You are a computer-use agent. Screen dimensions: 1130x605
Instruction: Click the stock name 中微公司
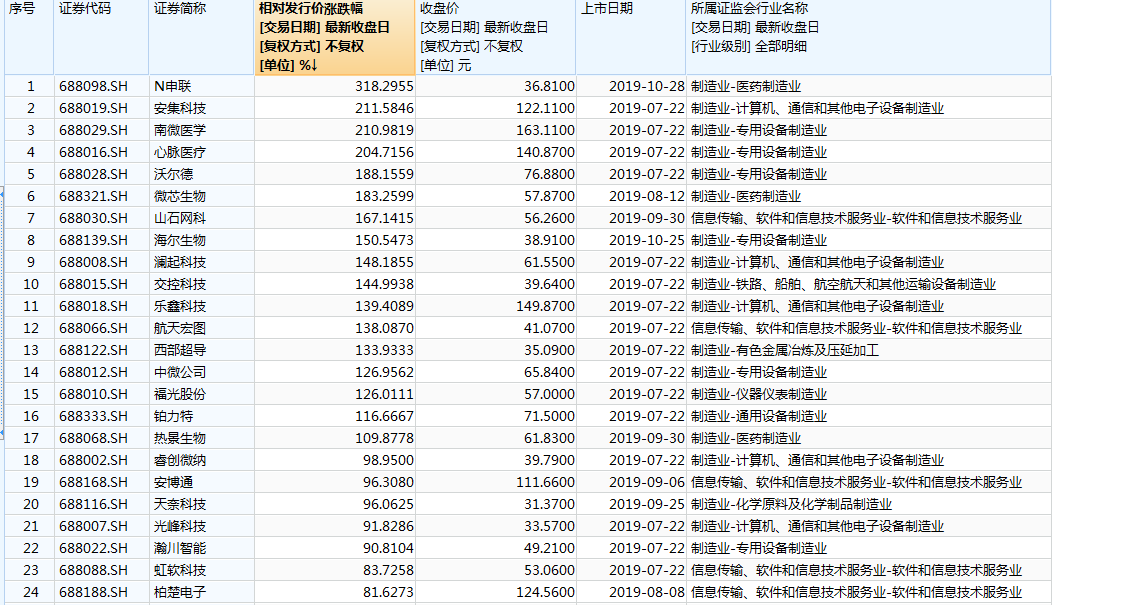coord(180,372)
